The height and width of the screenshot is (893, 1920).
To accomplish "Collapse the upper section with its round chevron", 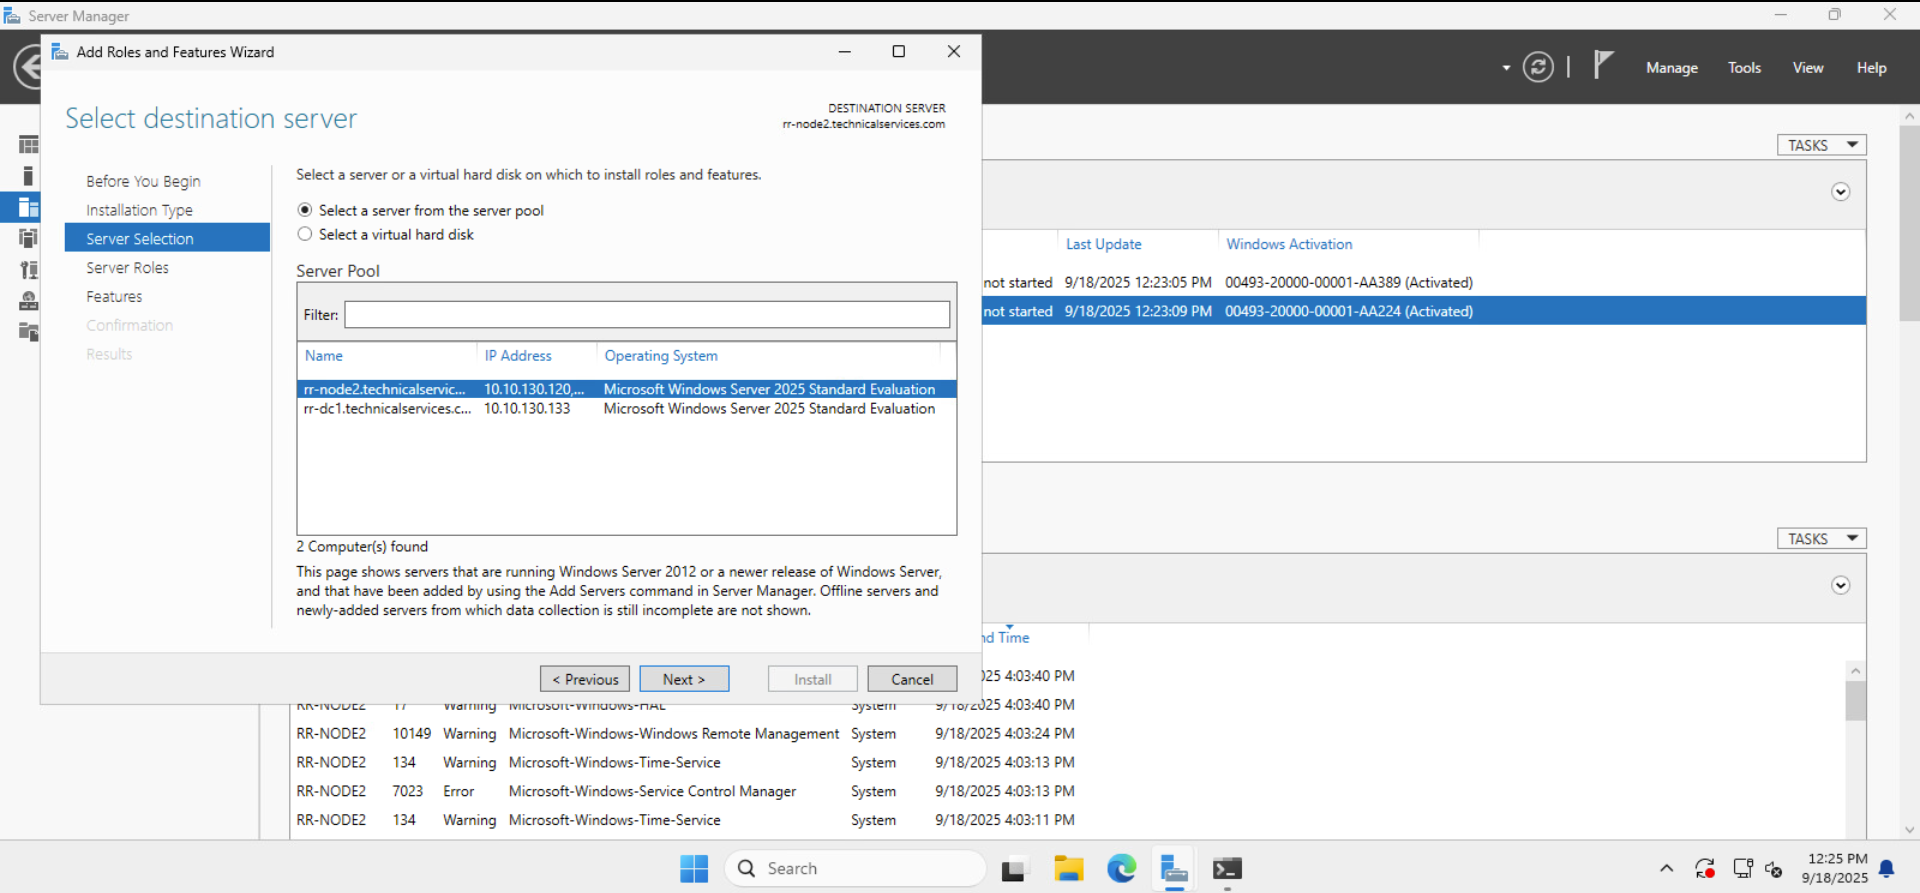I will click(1840, 192).
